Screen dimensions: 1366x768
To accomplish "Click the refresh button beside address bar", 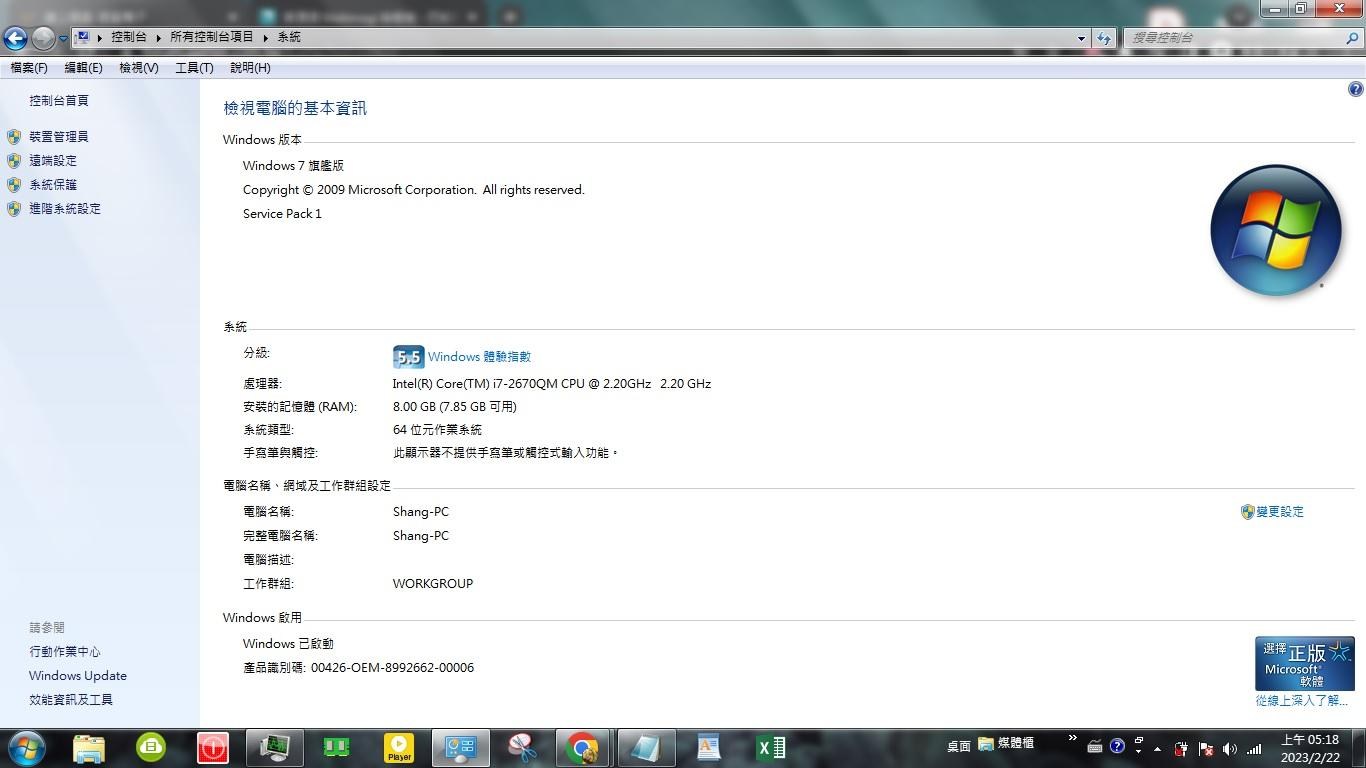I will [x=1103, y=38].
